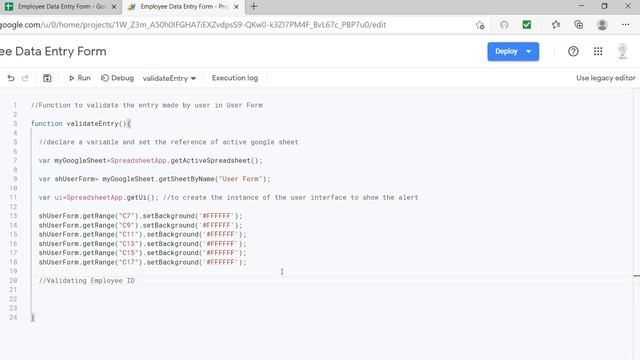
Task: Click the getRange("C9") setBackground line
Action: 140,225
